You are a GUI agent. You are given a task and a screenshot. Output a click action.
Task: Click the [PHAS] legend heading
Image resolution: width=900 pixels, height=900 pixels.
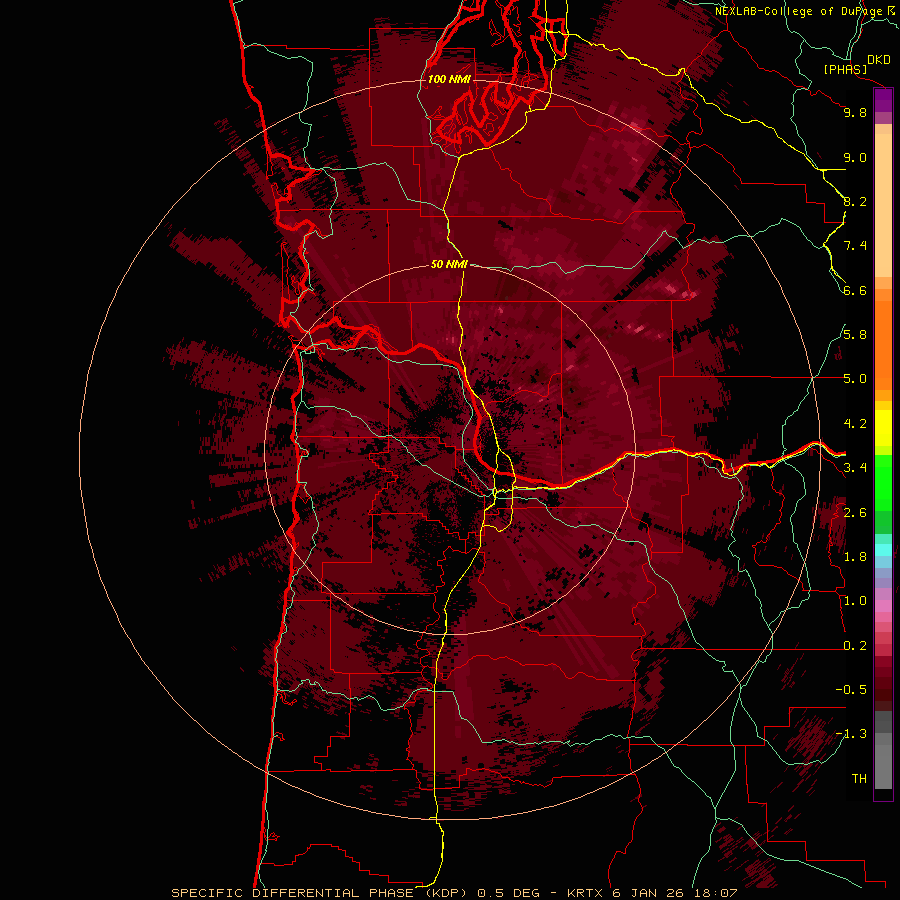click(845, 70)
